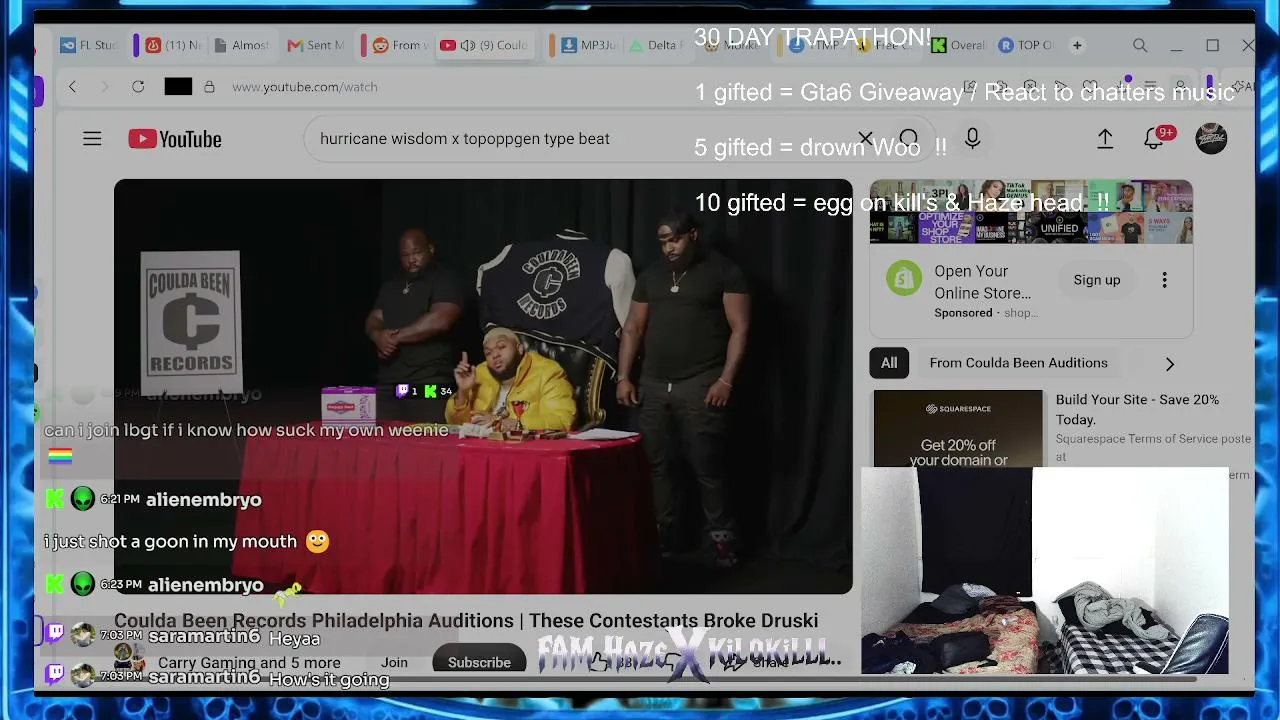The image size is (1280, 720).
Task: Click the Shopify ad logo icon
Action: point(904,279)
